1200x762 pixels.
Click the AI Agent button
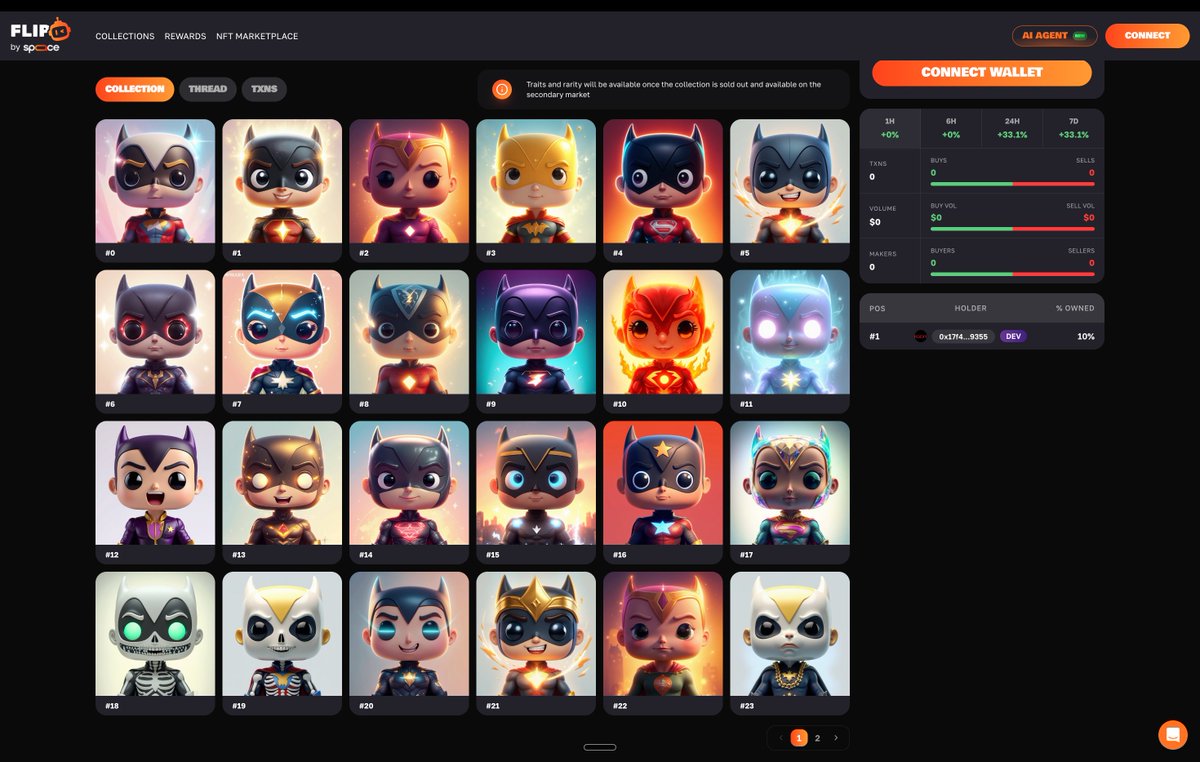tap(1055, 35)
